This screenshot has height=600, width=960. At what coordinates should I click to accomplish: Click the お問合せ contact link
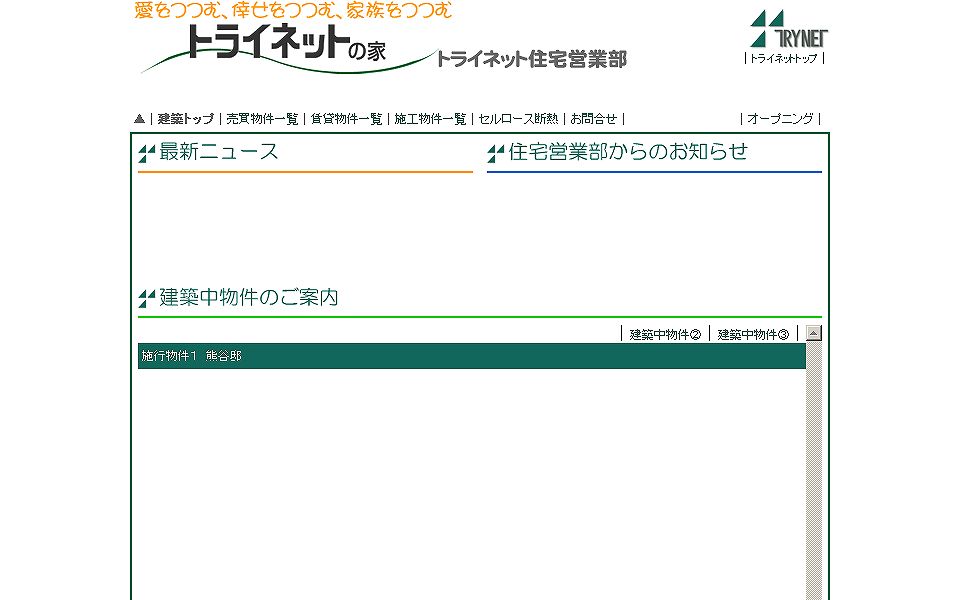[x=593, y=118]
